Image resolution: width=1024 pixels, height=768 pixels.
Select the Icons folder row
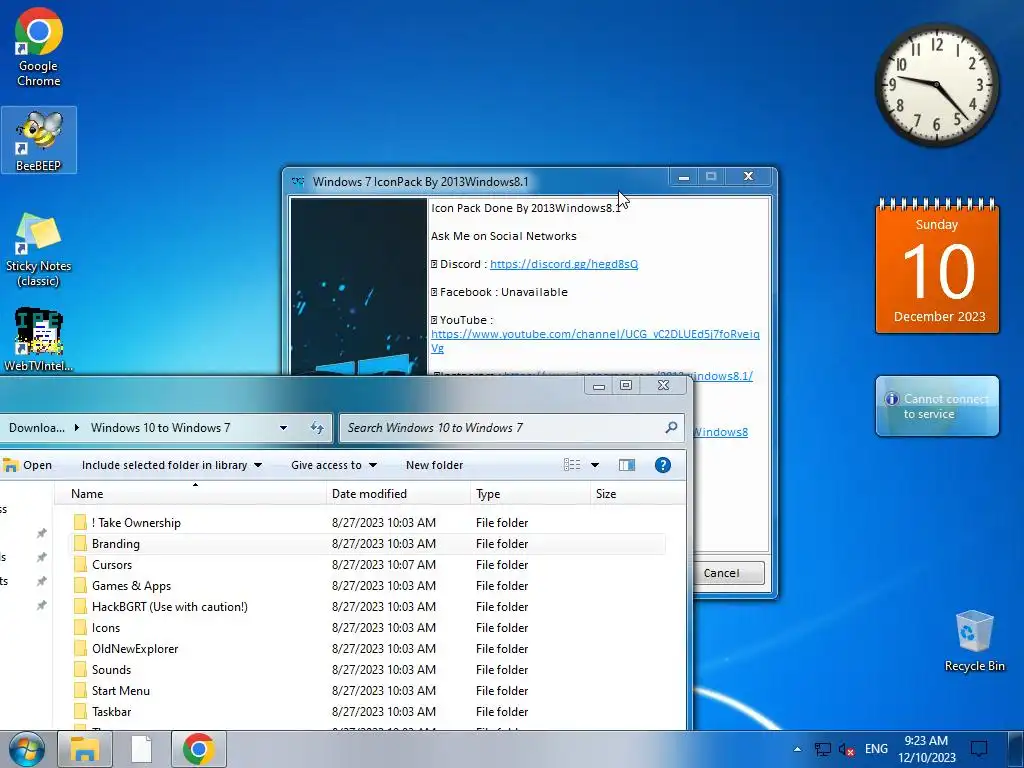click(x=368, y=627)
